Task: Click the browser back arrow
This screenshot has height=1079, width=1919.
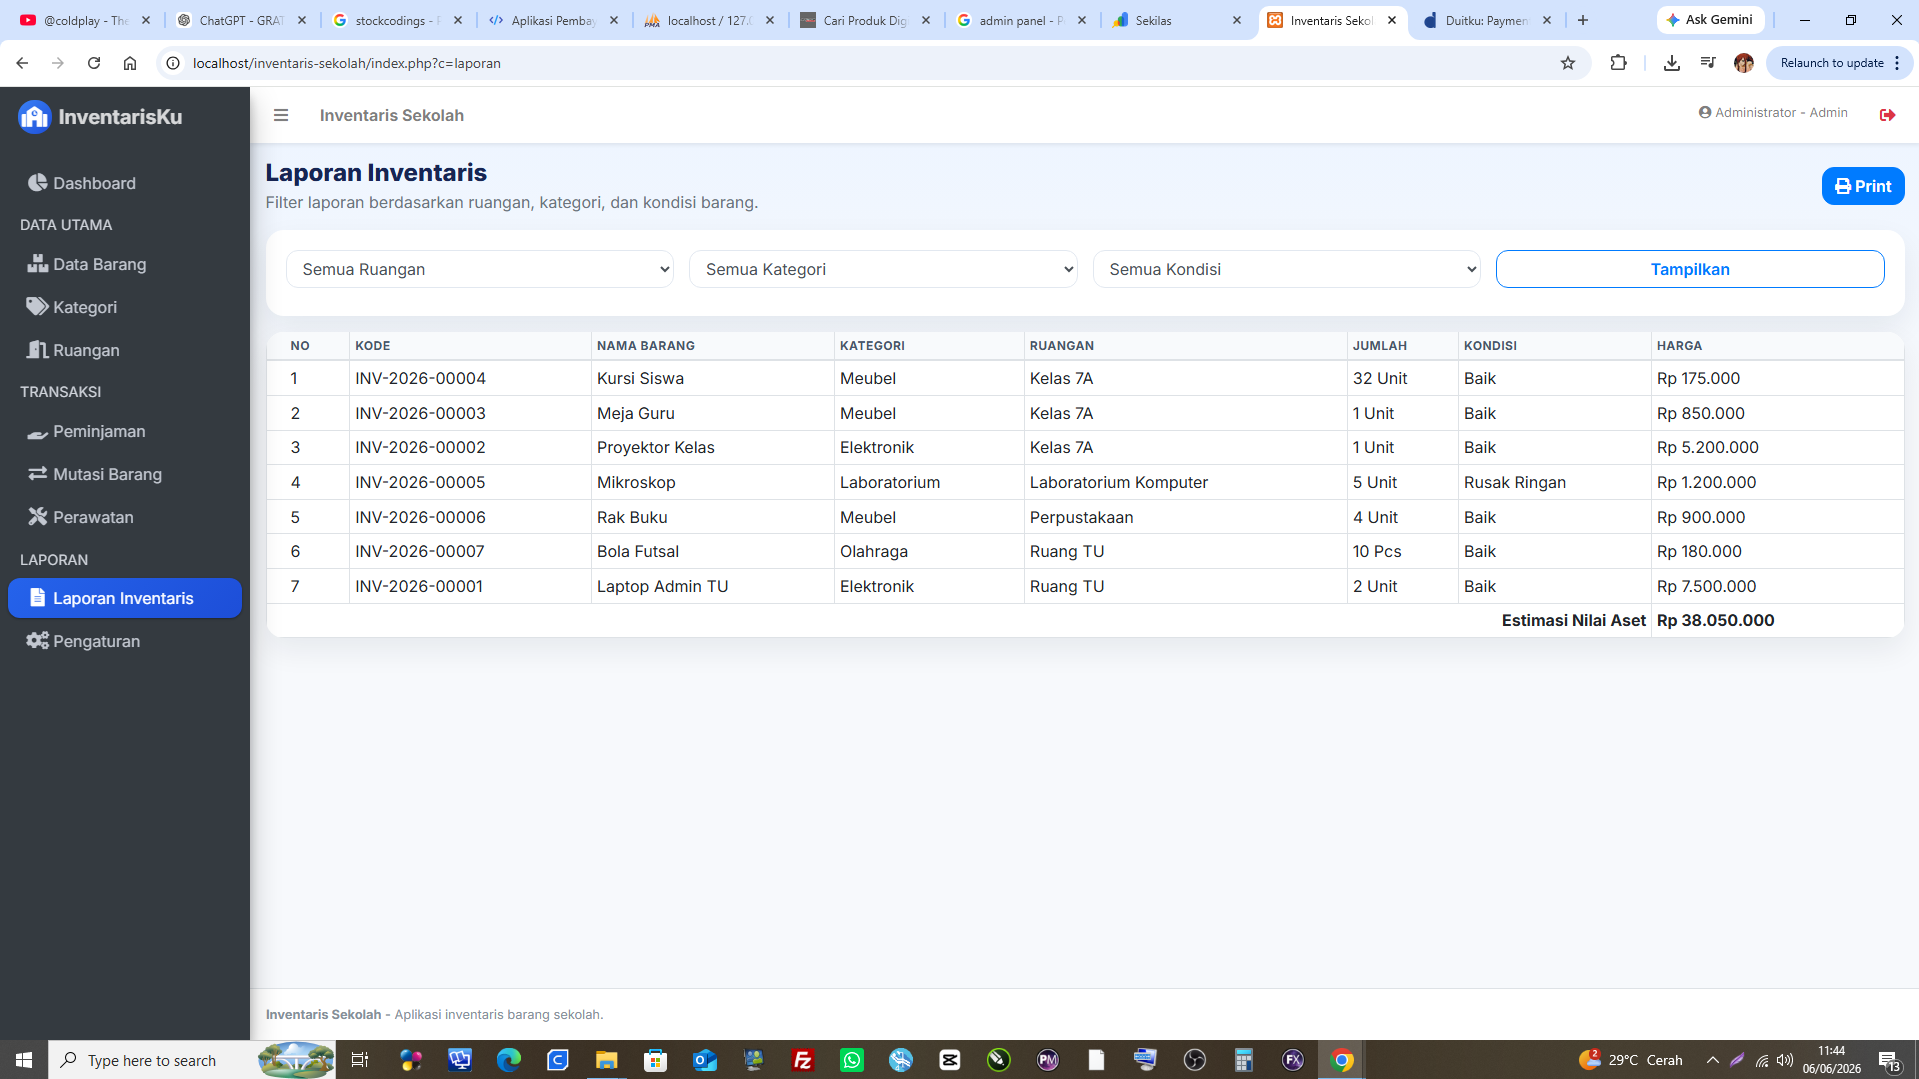Action: click(x=22, y=63)
